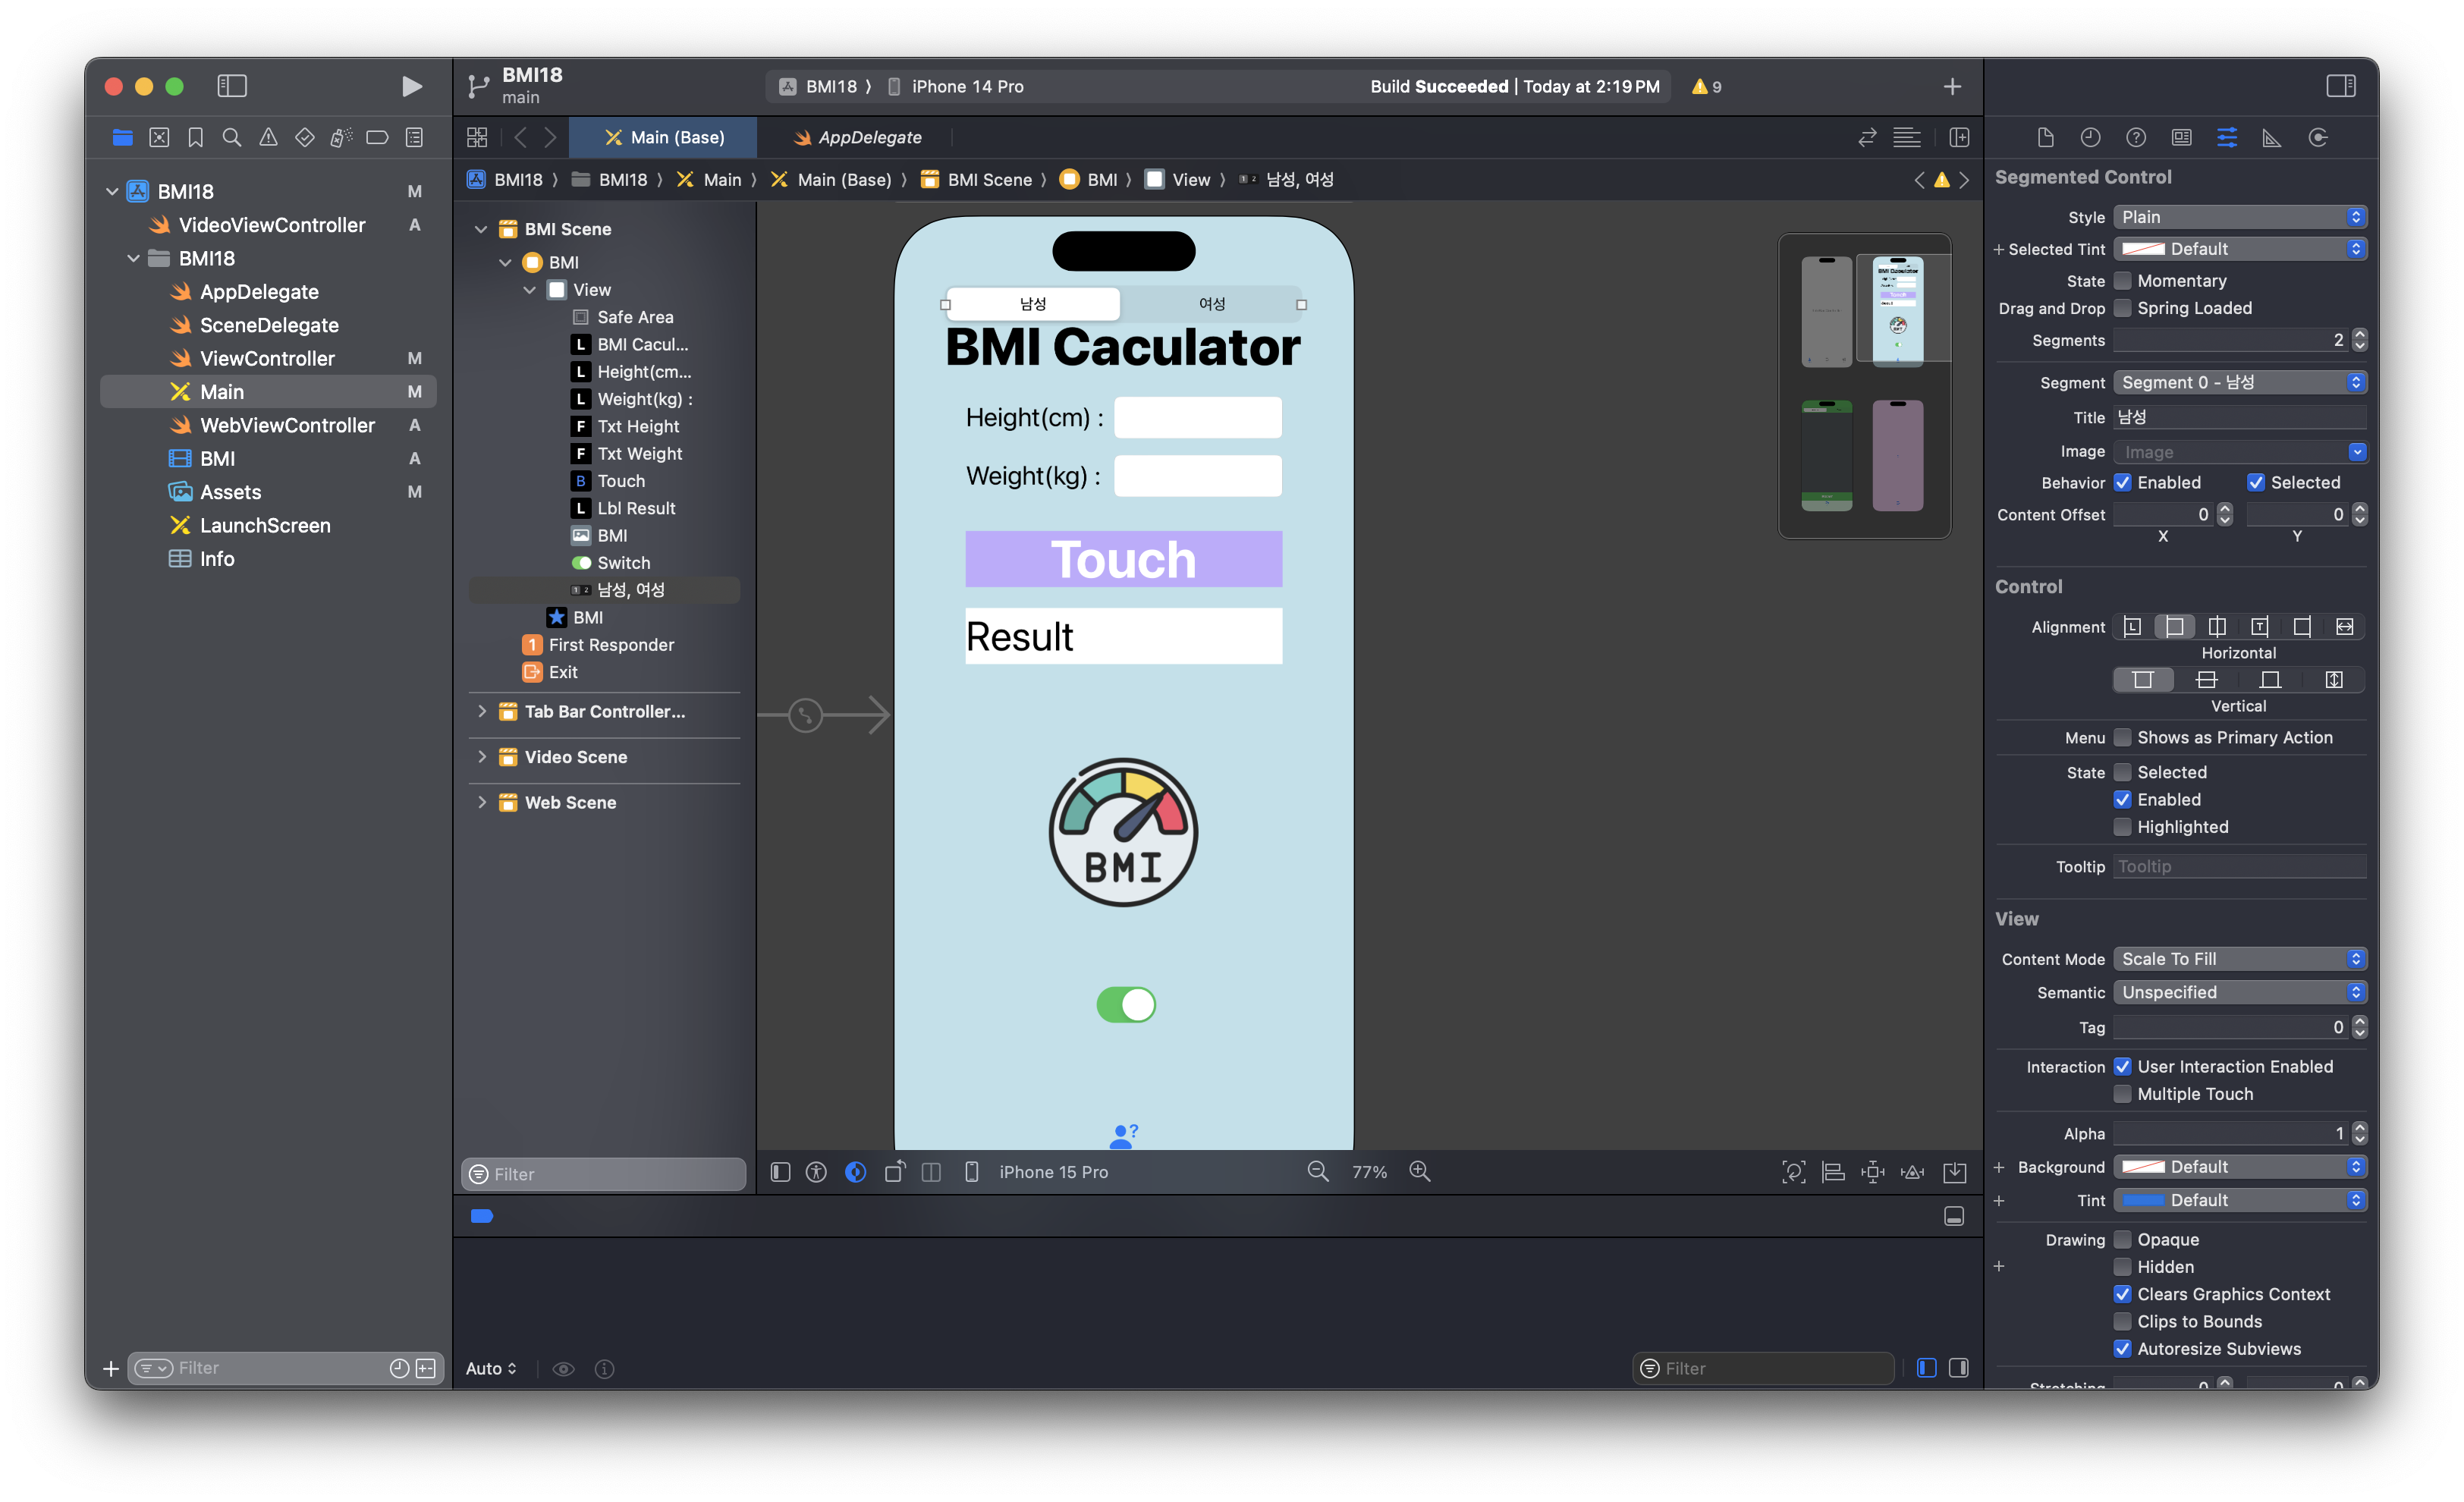This screenshot has height=1502, width=2464.
Task: Show the Size inspector ruler icon
Action: tap(2272, 137)
